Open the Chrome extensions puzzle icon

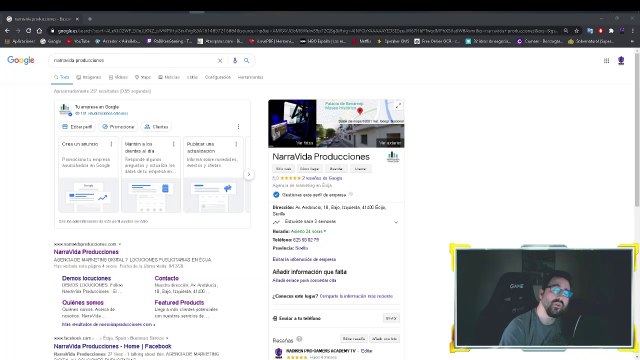point(611,31)
